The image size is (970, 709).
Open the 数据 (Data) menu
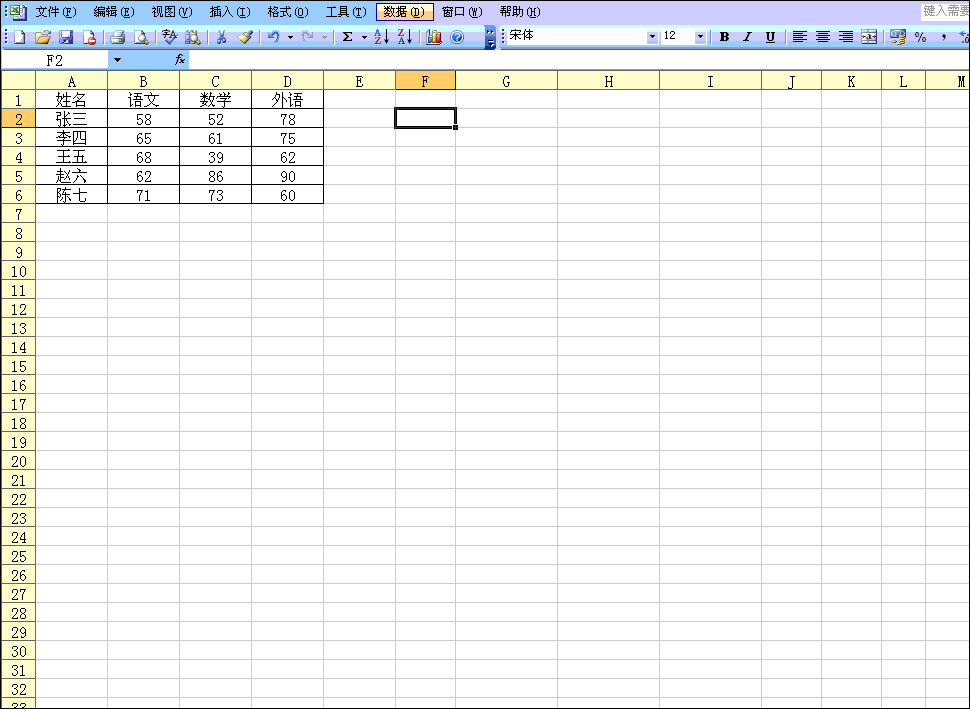404,12
